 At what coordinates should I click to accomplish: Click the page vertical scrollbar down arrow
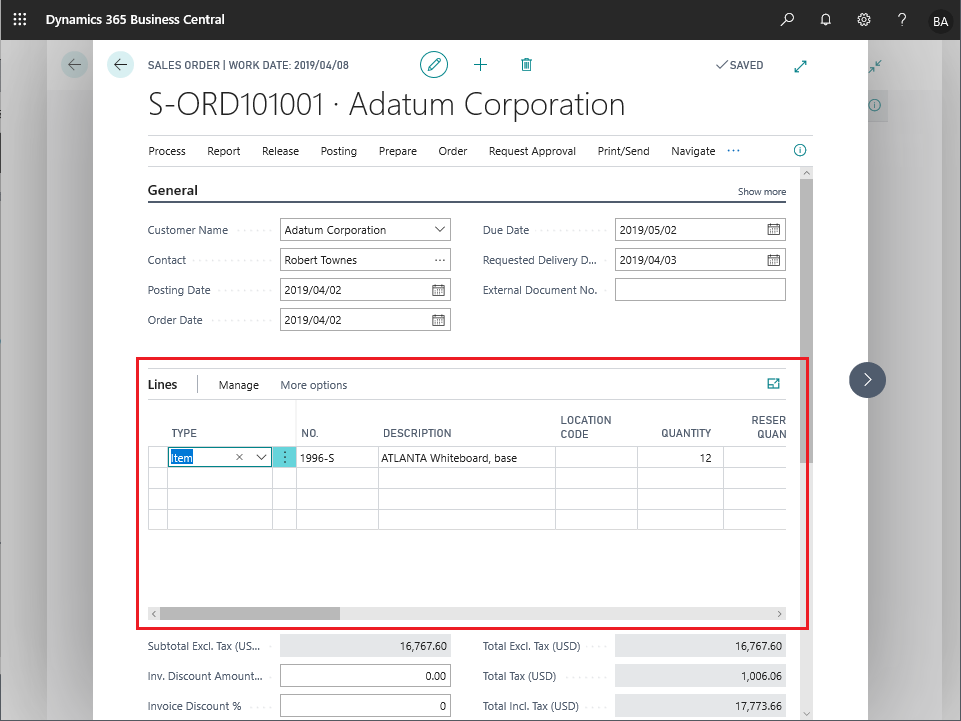click(x=806, y=714)
